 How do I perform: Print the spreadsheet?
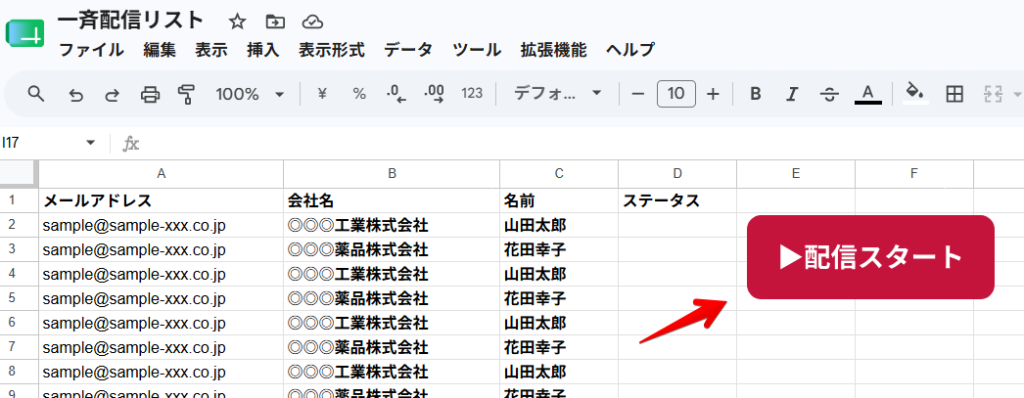(150, 95)
